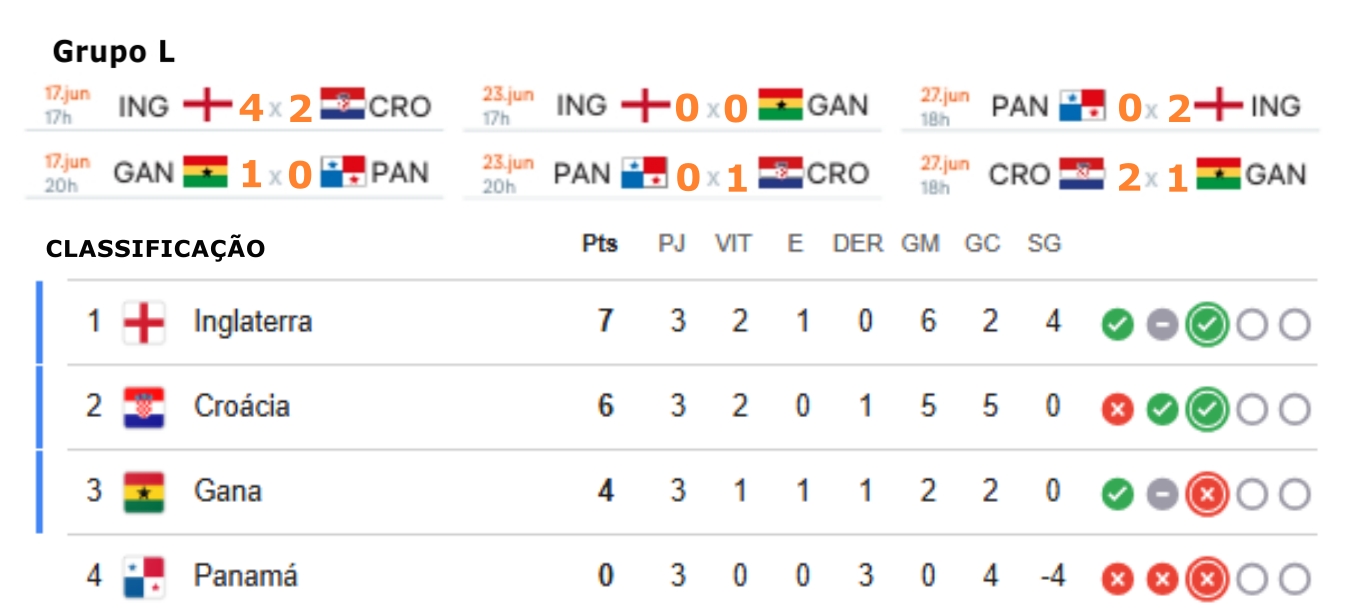Open ING 4 x 2 CRO match

(x=236, y=107)
